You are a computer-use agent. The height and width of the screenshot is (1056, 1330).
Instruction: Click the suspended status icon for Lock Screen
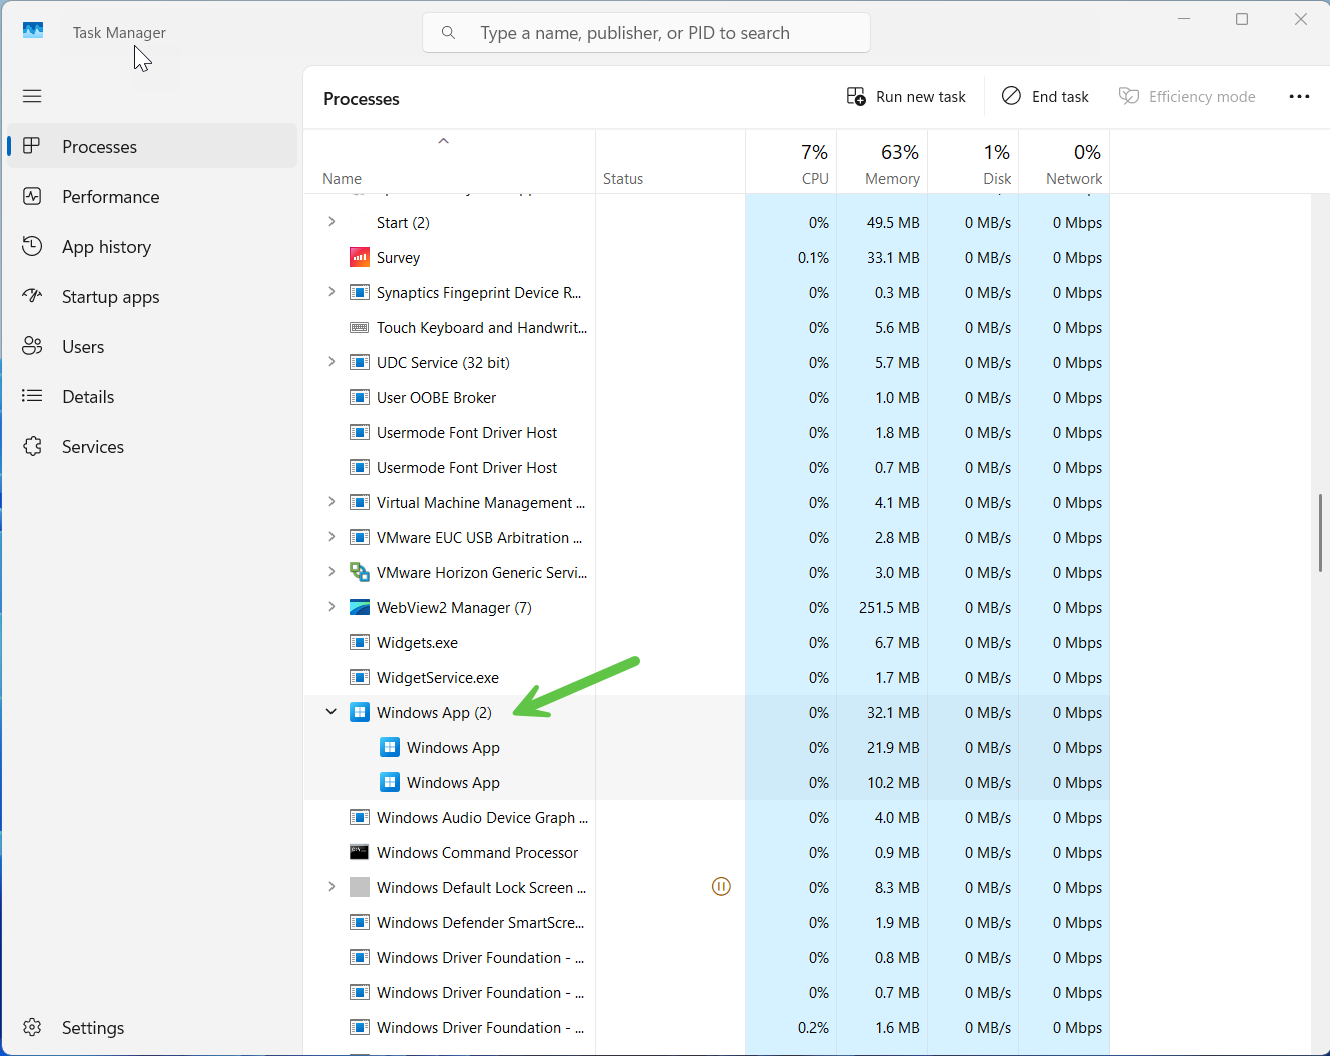pyautogui.click(x=721, y=886)
